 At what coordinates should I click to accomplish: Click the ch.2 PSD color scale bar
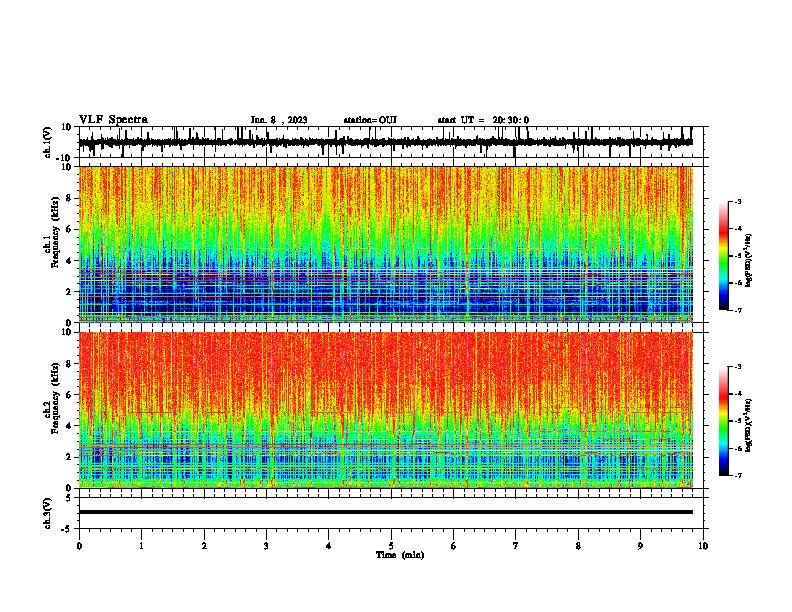point(724,421)
